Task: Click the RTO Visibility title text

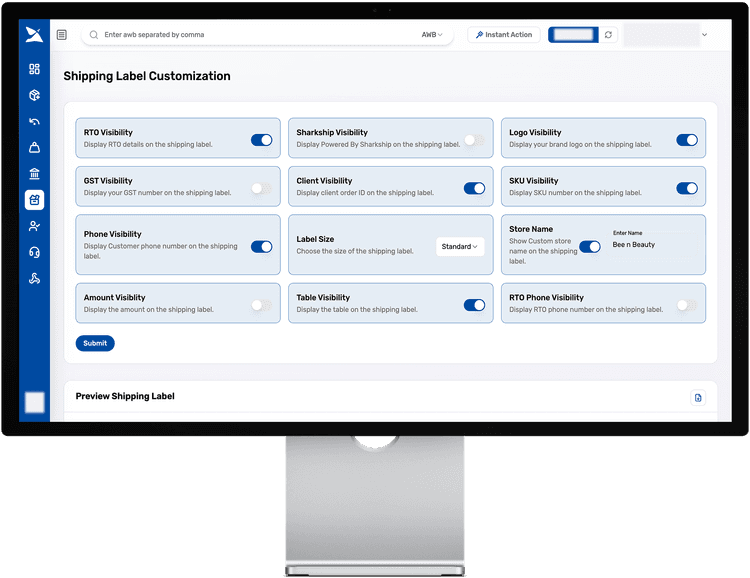Action: [x=108, y=133]
